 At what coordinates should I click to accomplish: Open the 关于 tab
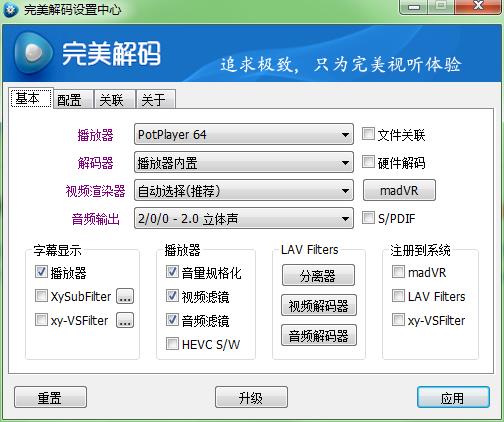[156, 99]
